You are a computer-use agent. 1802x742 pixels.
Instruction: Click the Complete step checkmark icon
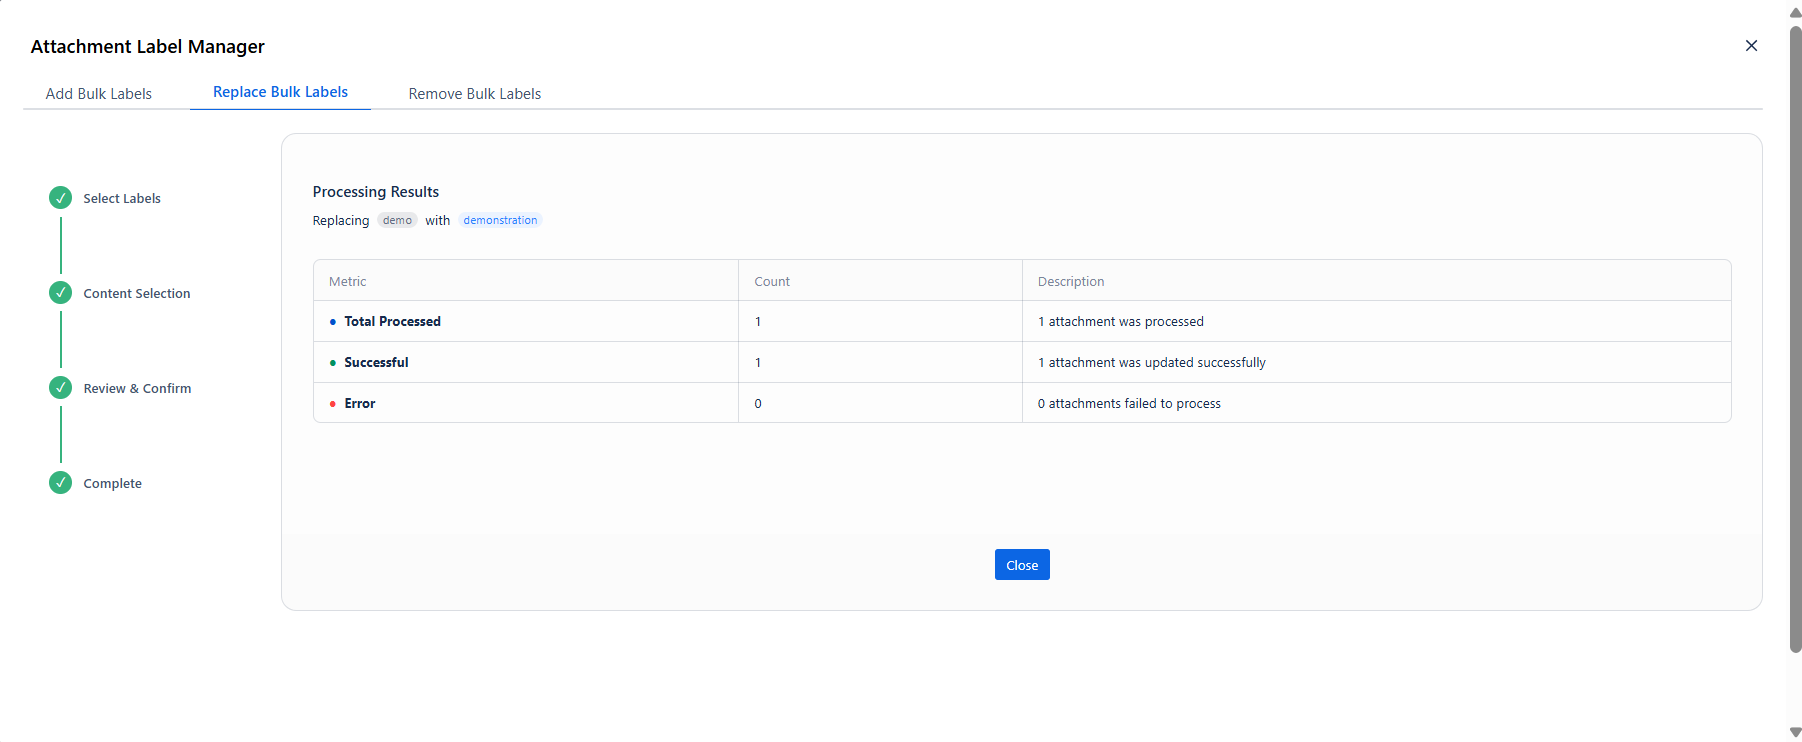click(x=60, y=482)
